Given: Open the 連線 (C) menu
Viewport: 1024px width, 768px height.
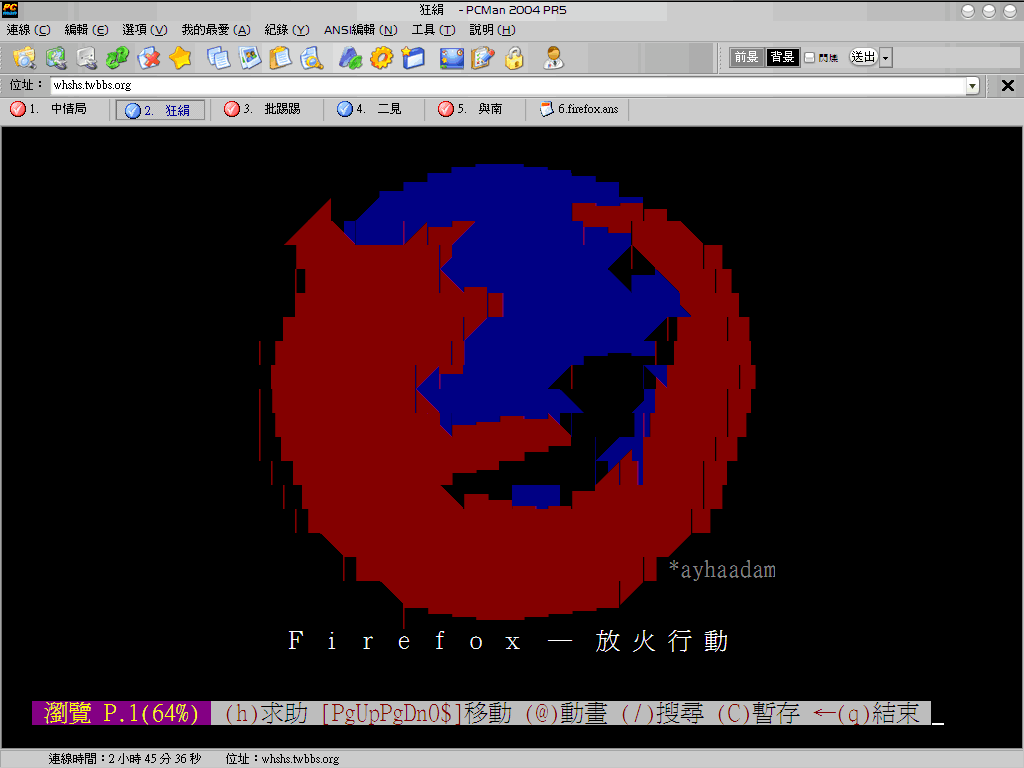Looking at the screenshot, I should click(28, 30).
